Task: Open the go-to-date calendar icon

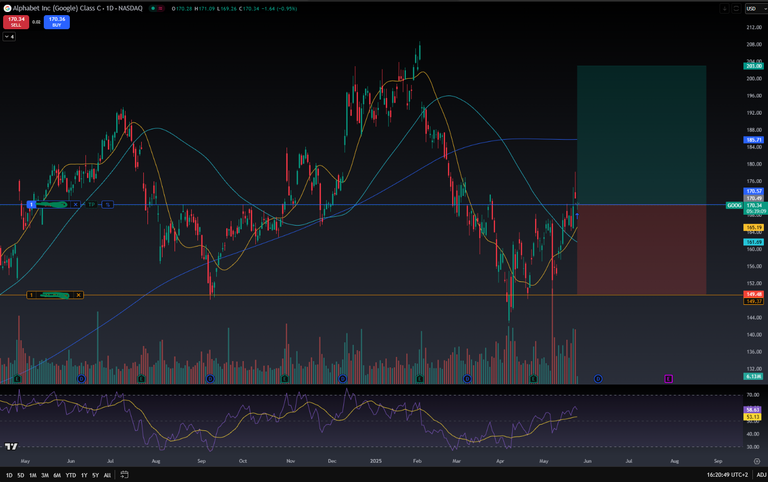Action: point(124,475)
